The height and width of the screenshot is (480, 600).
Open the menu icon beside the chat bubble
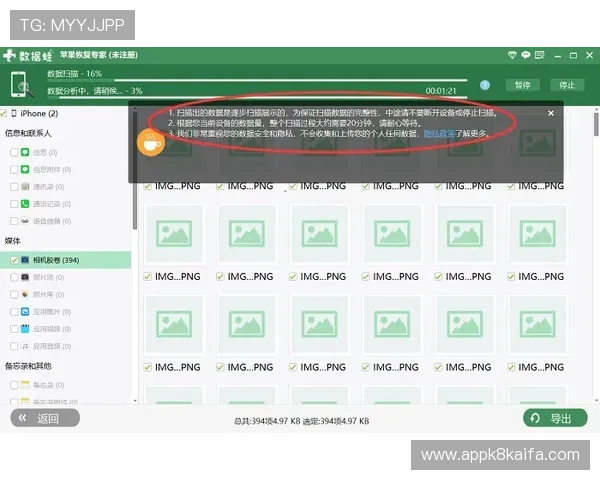[x=540, y=55]
